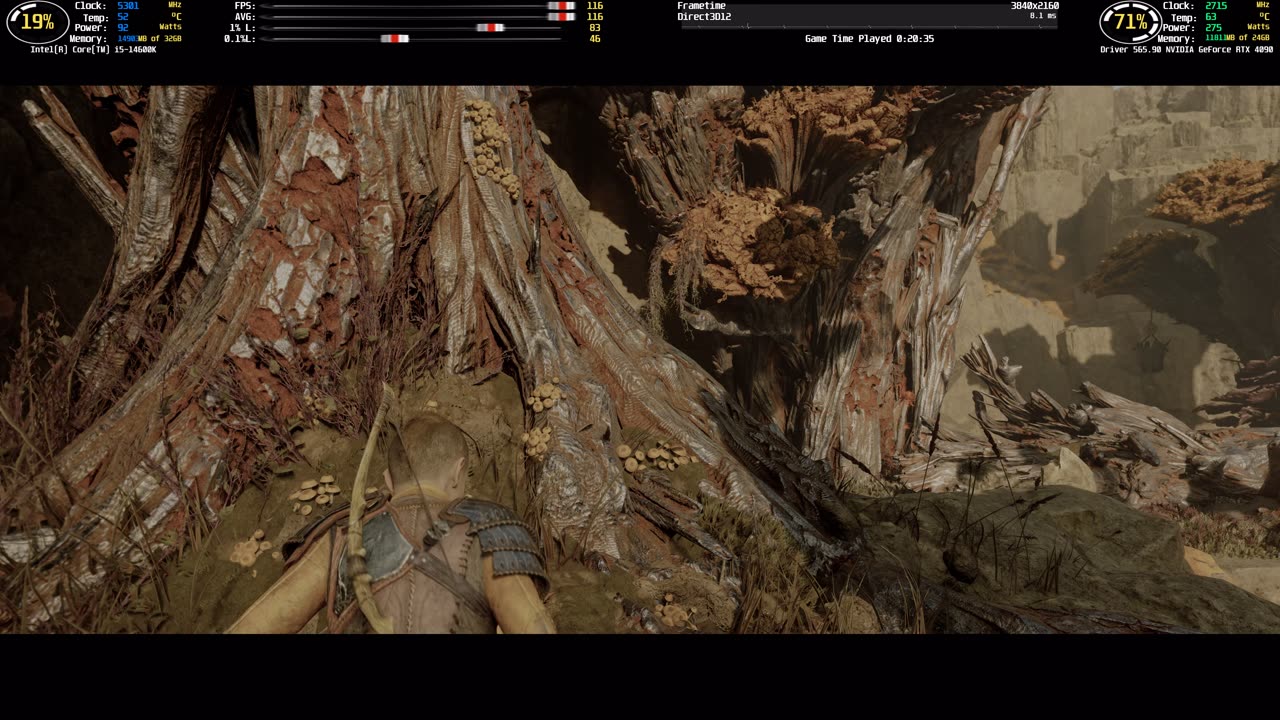Viewport: 1280px width, 720px height.
Task: Click the AVG framerate bar marker
Action: tap(561, 17)
